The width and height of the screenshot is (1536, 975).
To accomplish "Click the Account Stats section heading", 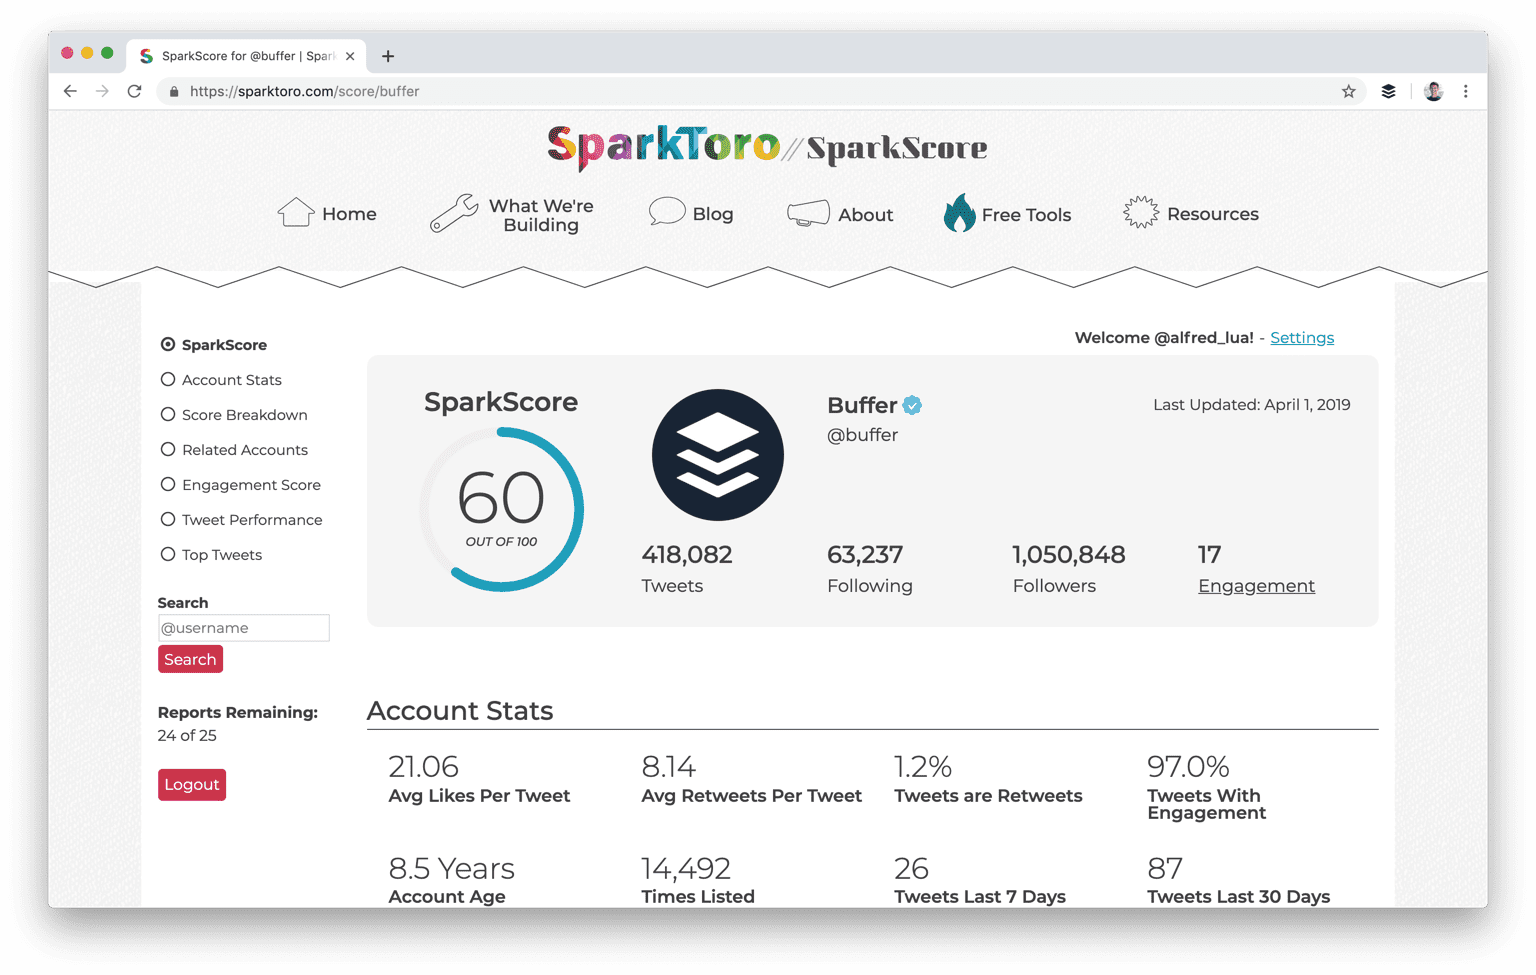I will 460,711.
